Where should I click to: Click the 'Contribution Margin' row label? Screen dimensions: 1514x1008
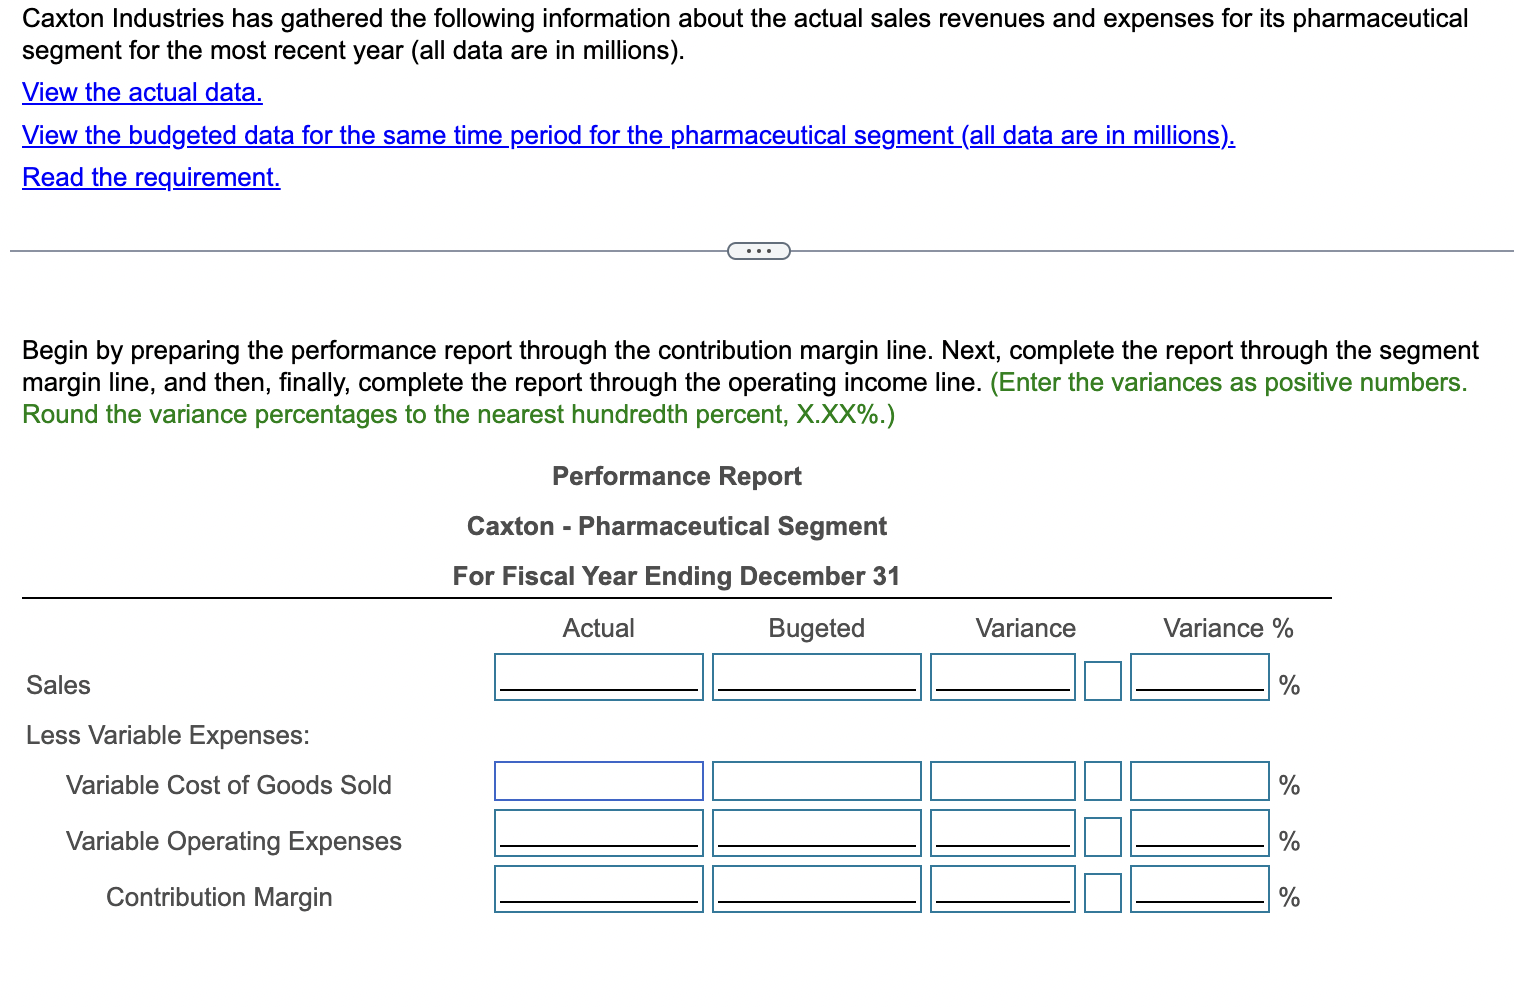pos(219,897)
